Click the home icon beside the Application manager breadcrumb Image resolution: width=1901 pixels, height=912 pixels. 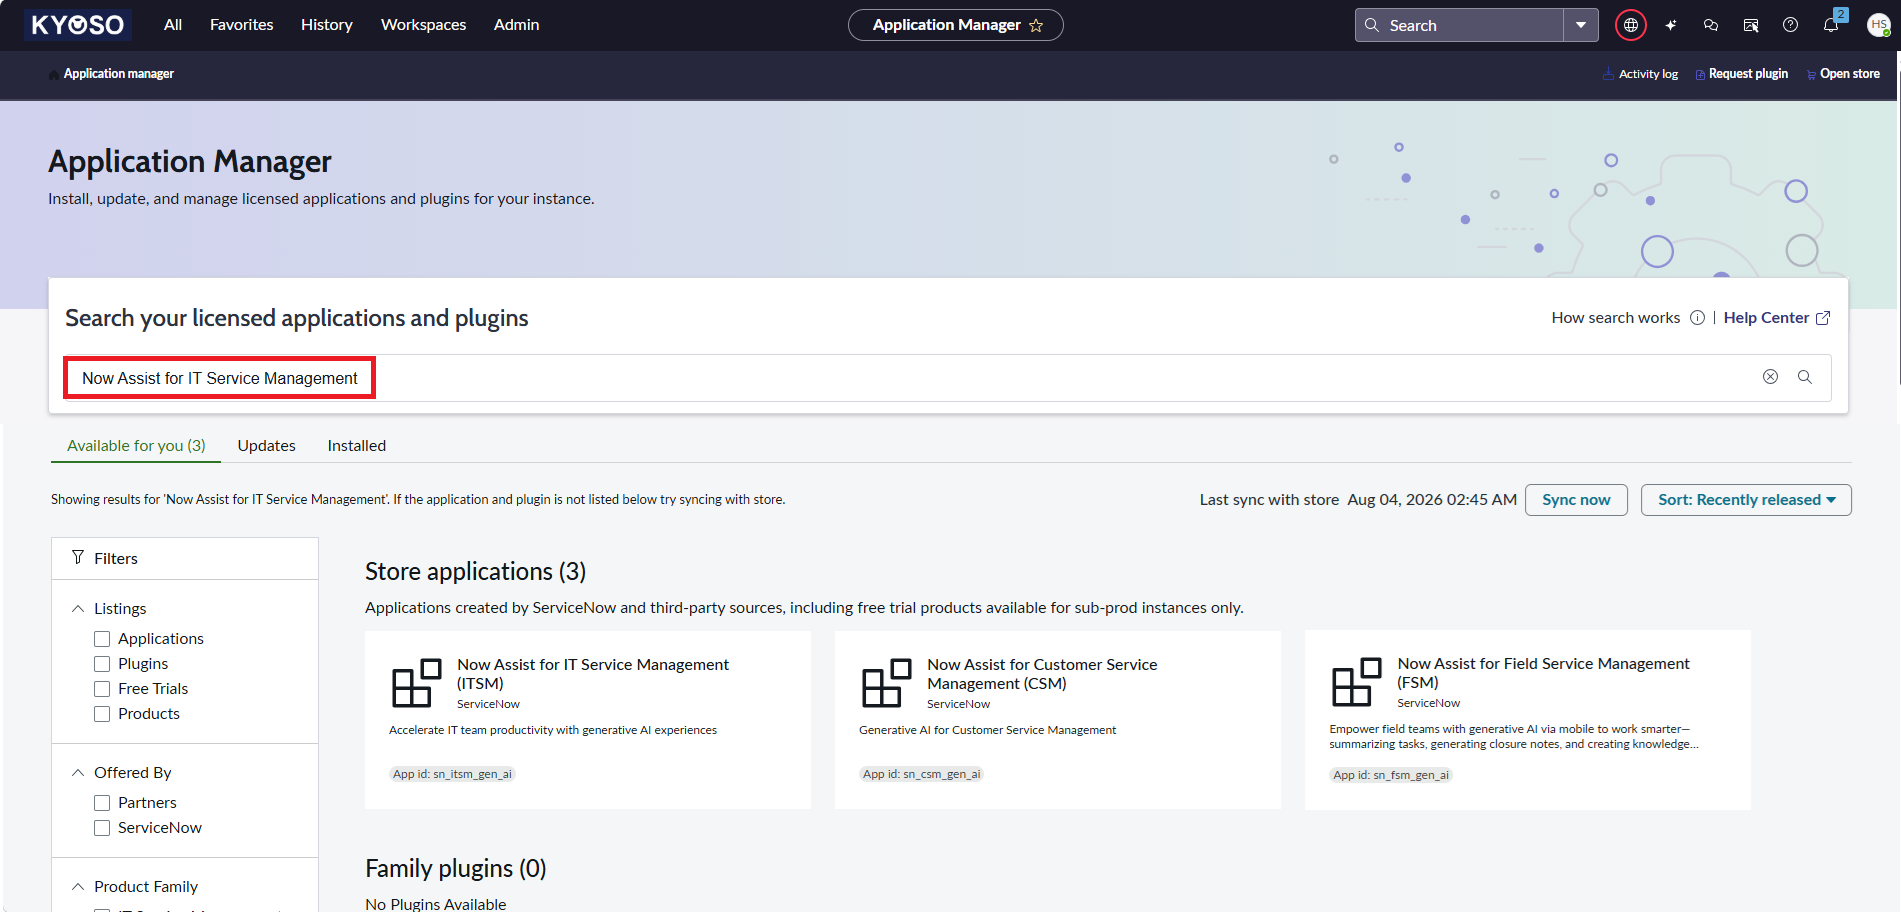[53, 74]
